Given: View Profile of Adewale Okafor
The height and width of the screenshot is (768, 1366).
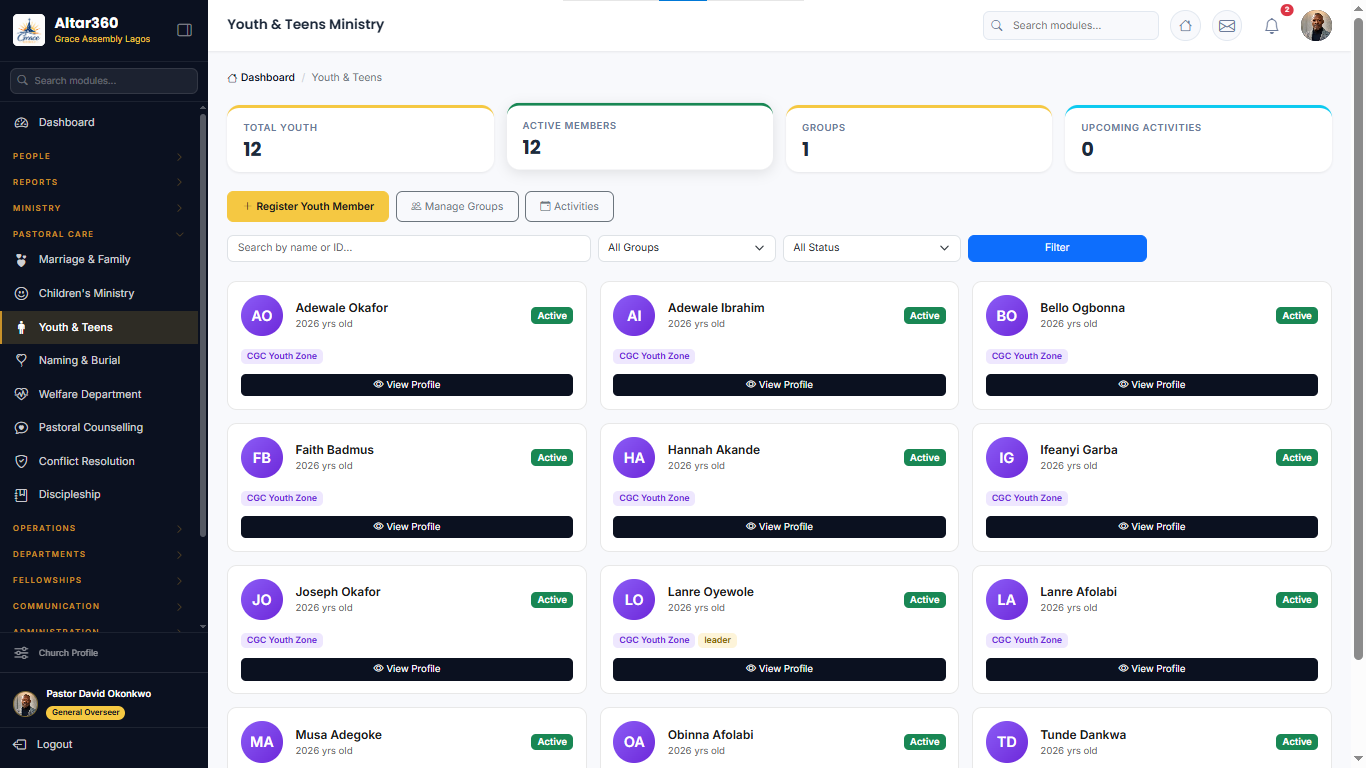Looking at the screenshot, I should 407,385.
